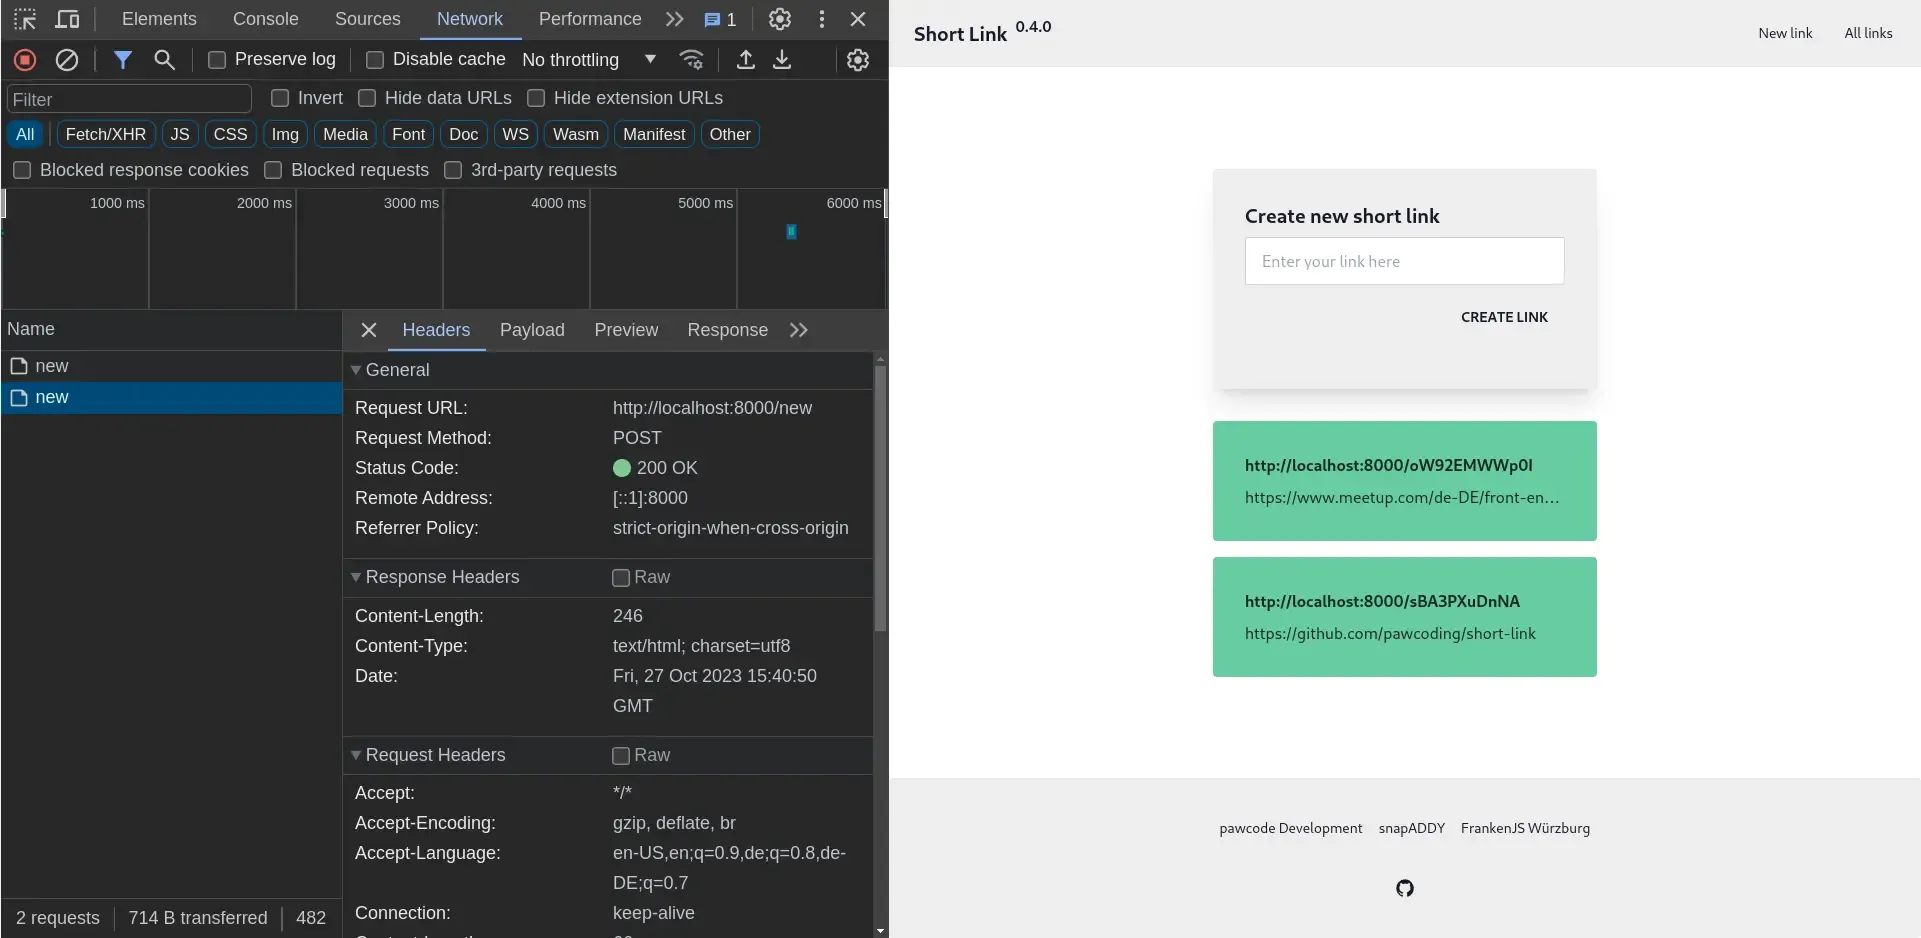Image resolution: width=1921 pixels, height=938 pixels.
Task: Import HAR file via upload icon
Action: [745, 60]
